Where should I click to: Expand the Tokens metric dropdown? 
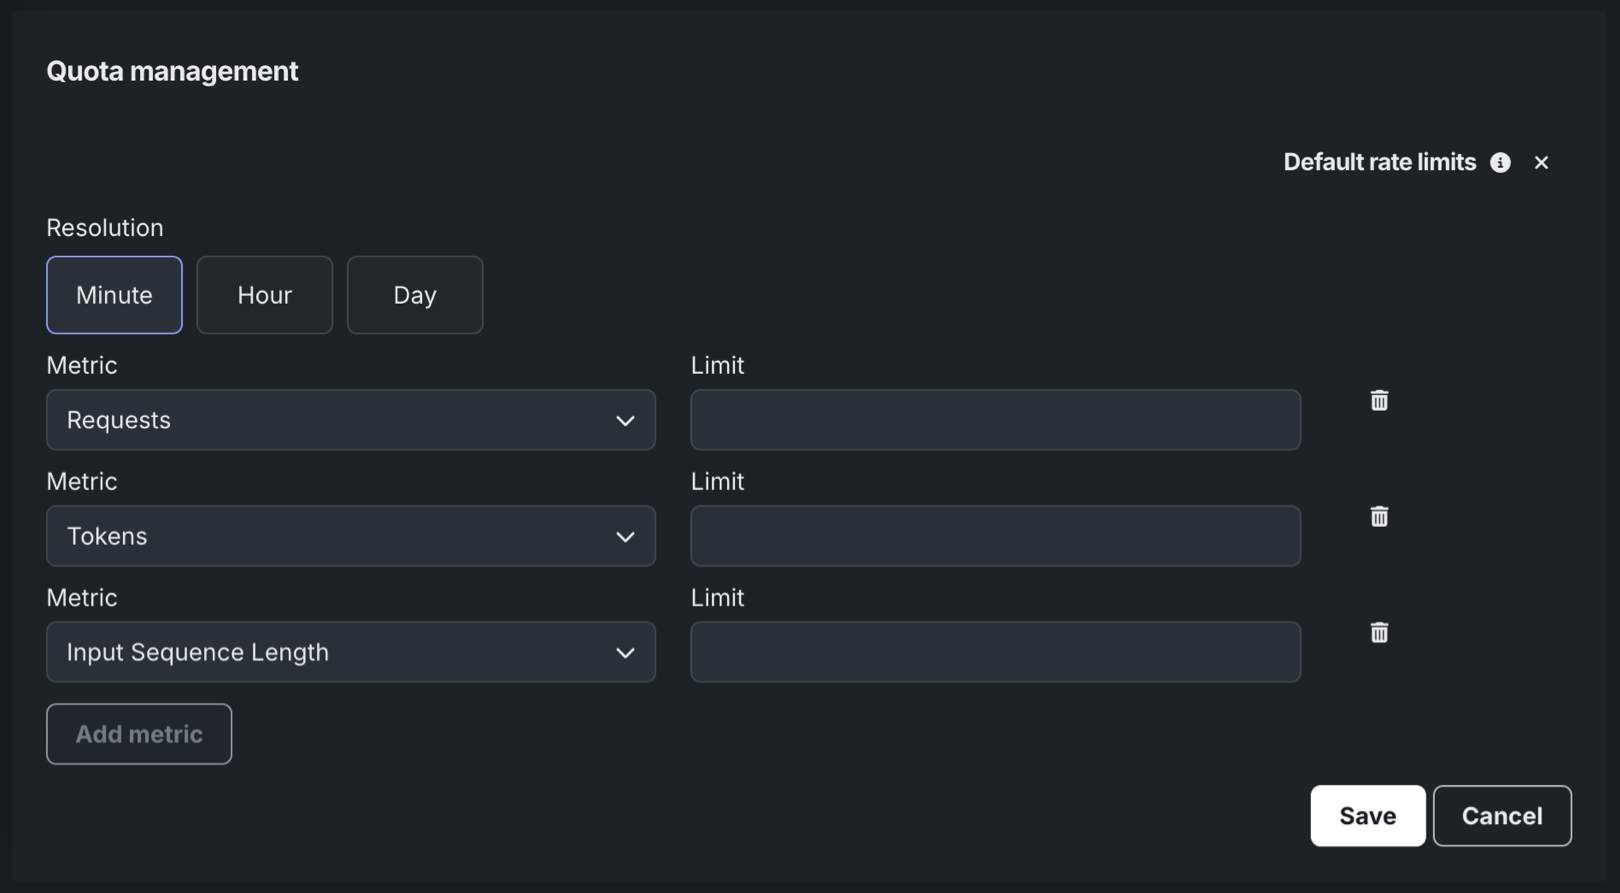point(350,536)
